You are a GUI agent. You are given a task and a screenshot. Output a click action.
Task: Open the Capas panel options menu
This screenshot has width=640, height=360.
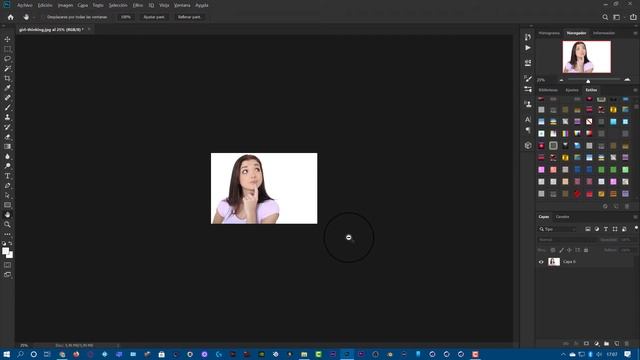(635, 217)
